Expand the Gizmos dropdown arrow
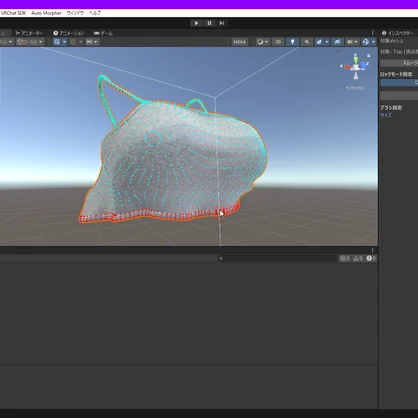The width and height of the screenshot is (418, 418). [373, 42]
